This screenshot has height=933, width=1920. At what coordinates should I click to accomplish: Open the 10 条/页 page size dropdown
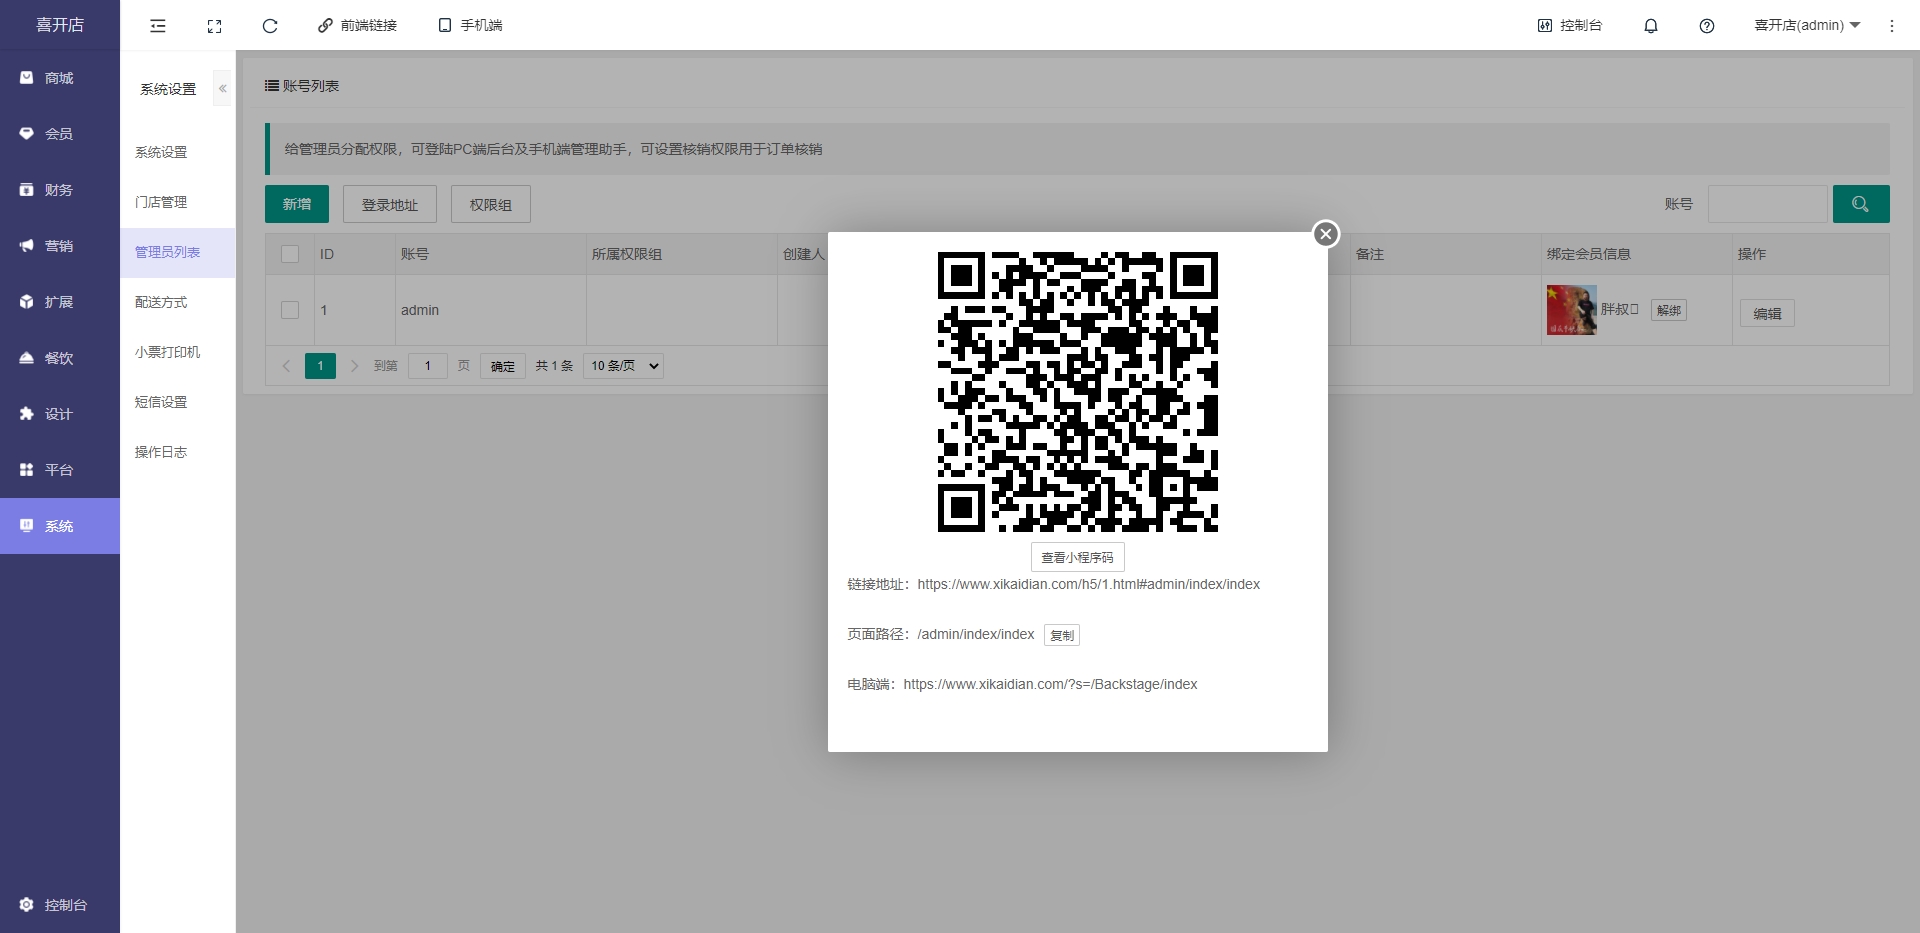pyautogui.click(x=623, y=366)
